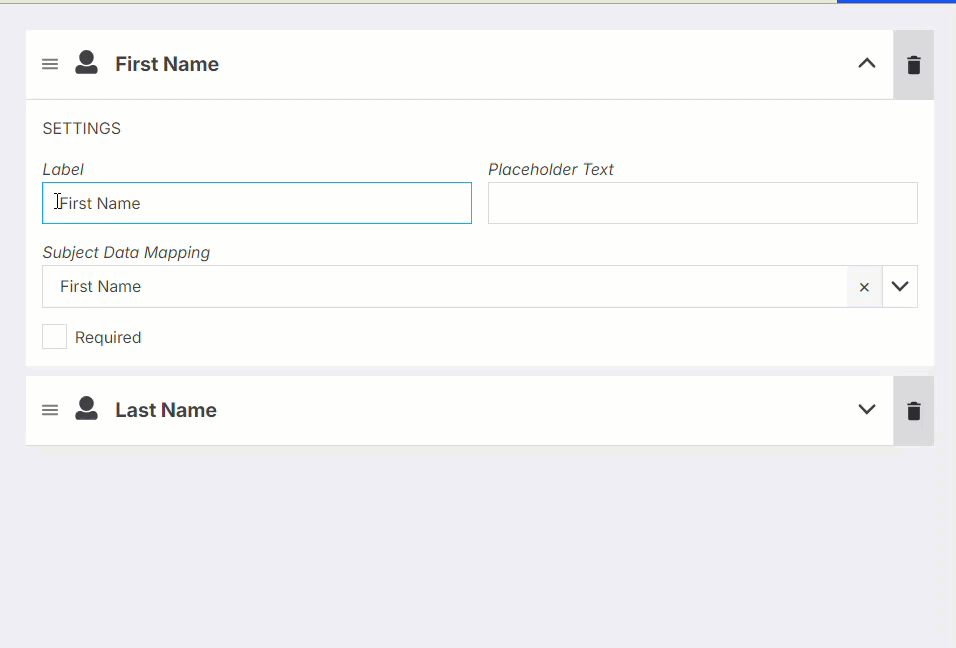The image size is (956, 648).
Task: Clear the Subject Data Mapping selection
Action: click(864, 287)
